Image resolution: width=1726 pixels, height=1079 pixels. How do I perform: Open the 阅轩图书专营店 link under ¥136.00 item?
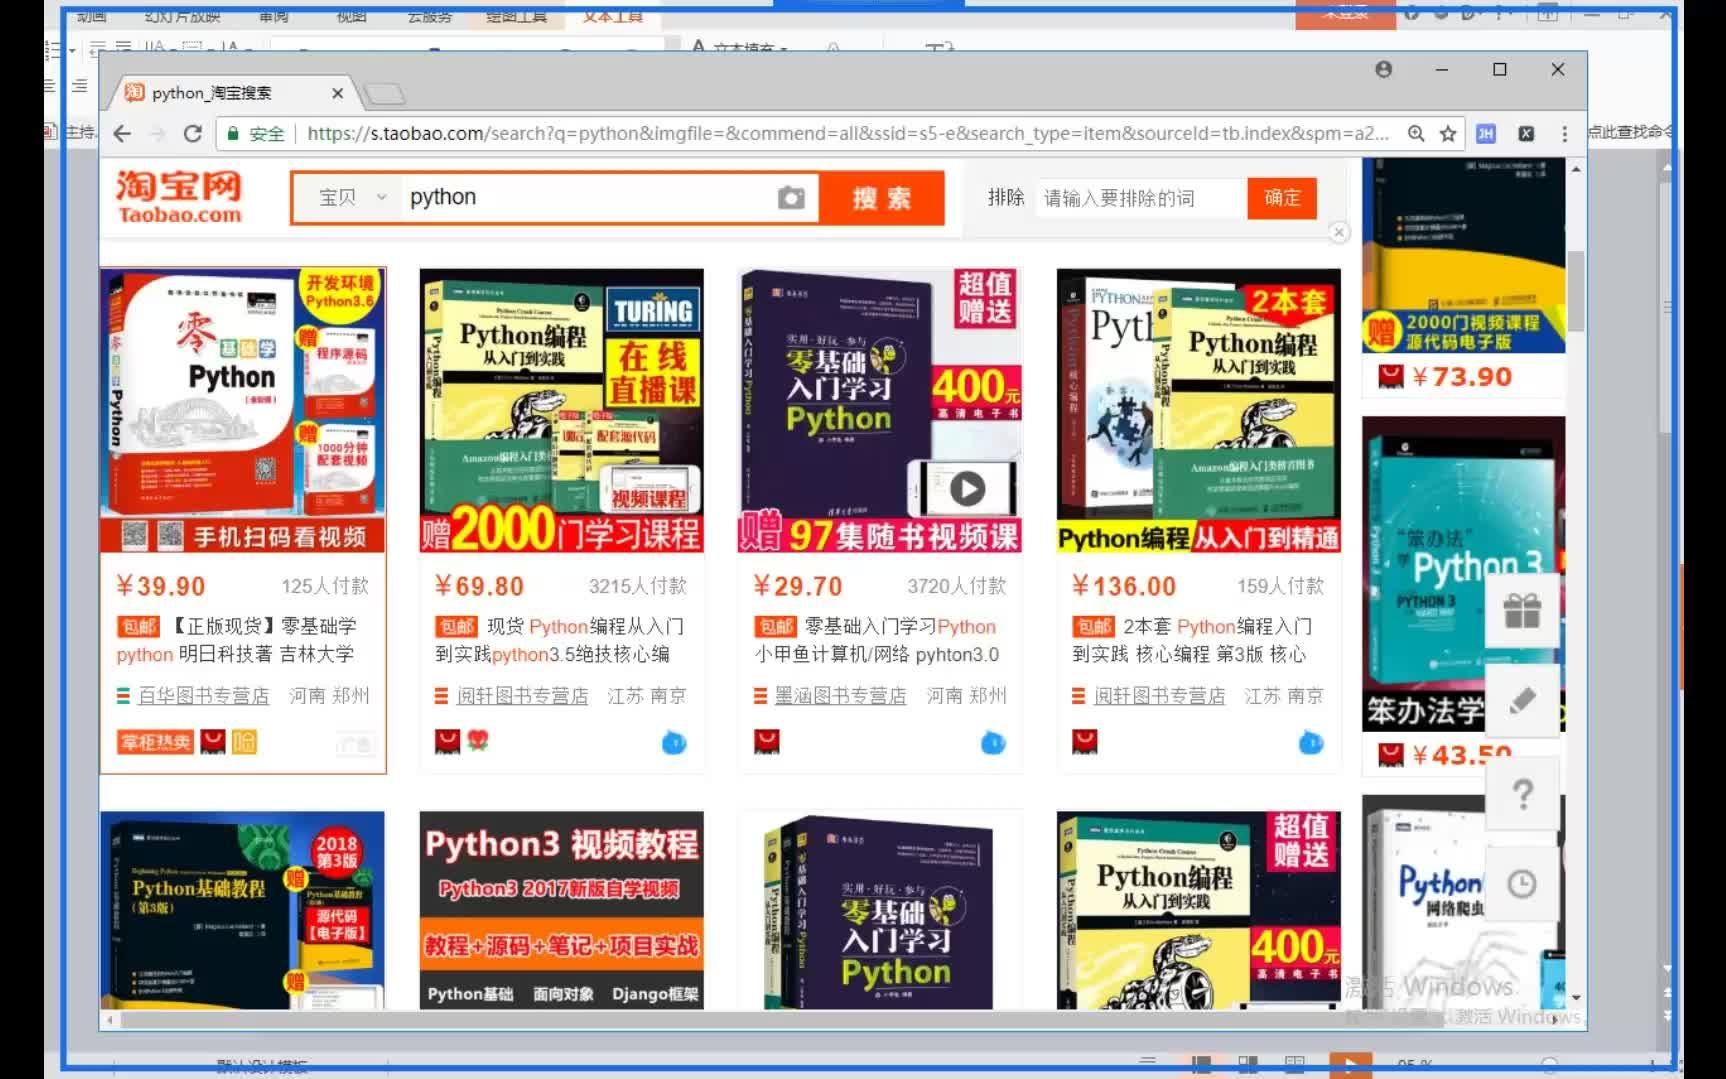pos(1159,696)
